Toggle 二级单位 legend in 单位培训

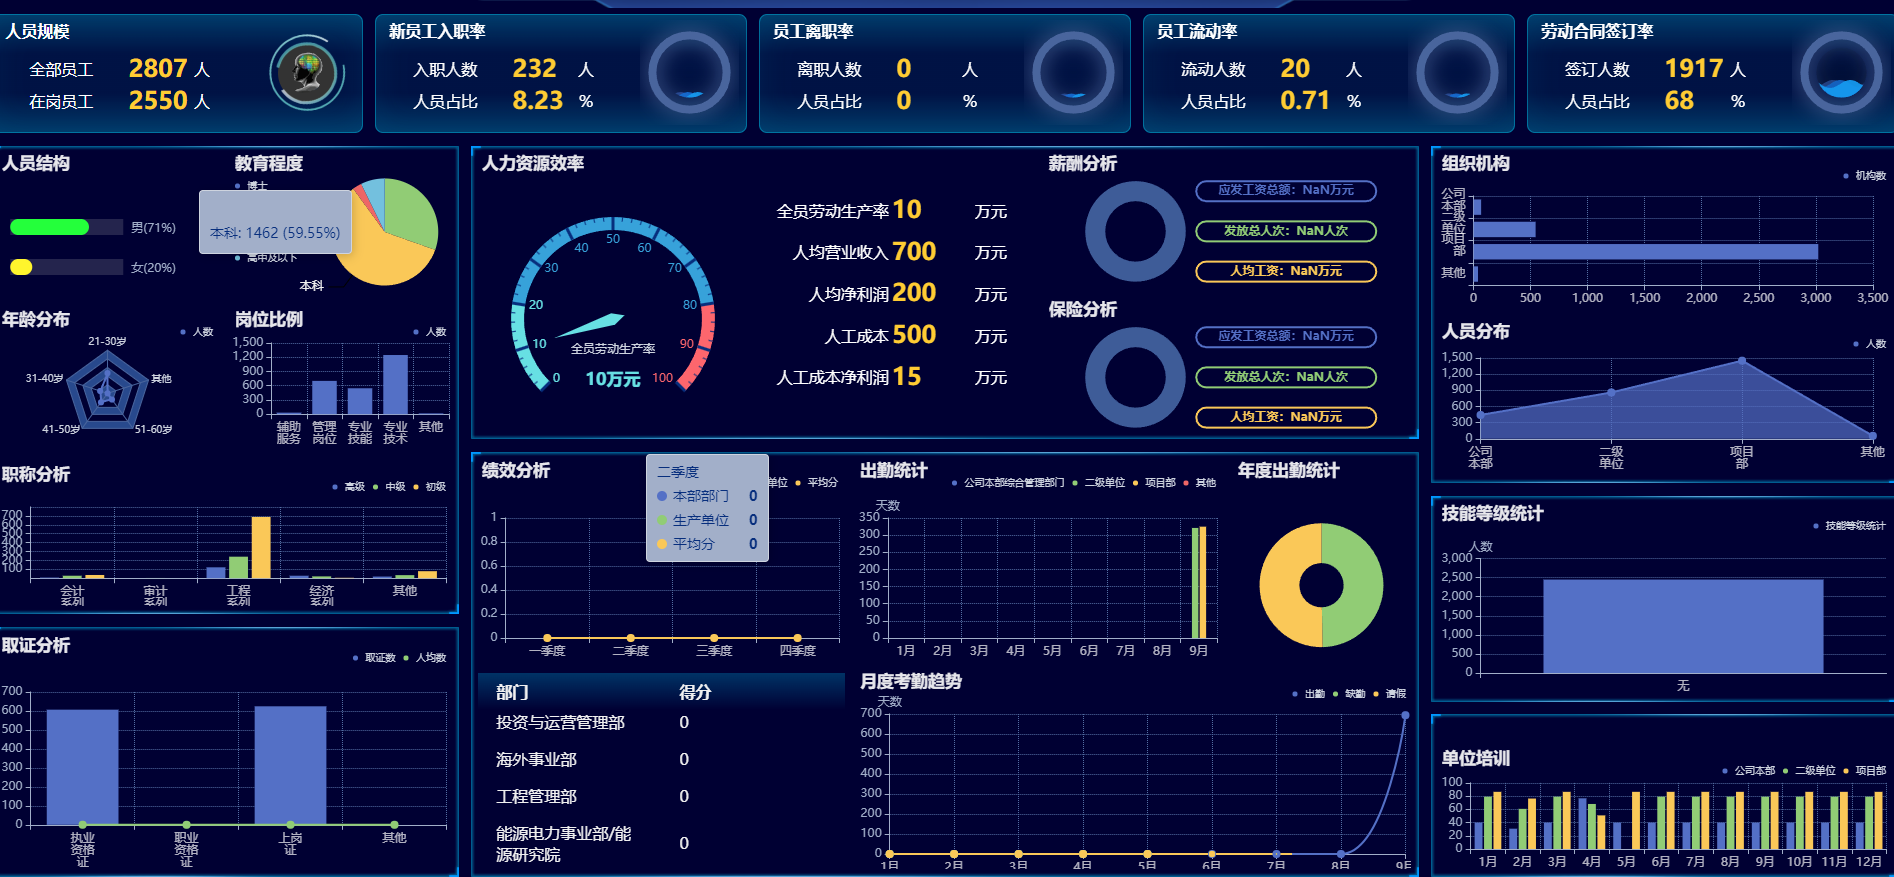tap(1809, 771)
